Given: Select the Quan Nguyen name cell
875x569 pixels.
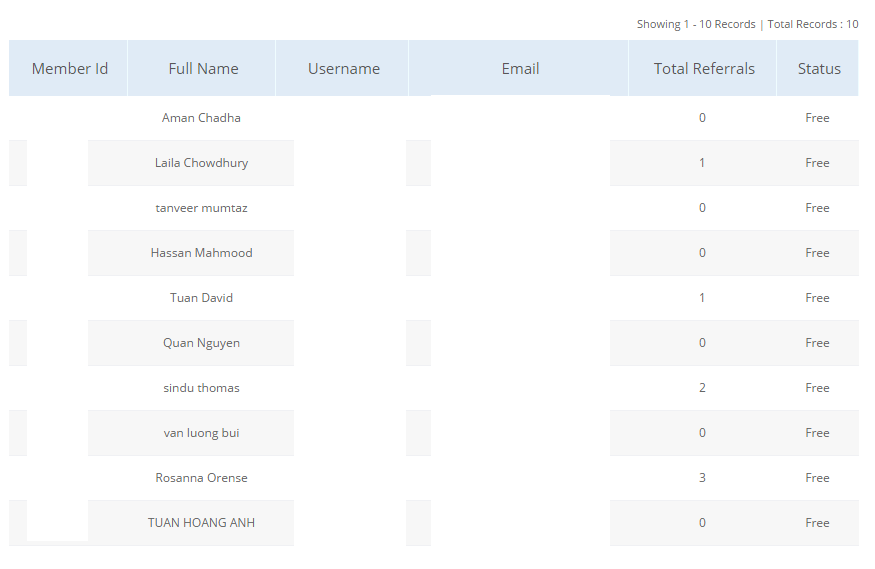Looking at the screenshot, I should click(201, 343).
